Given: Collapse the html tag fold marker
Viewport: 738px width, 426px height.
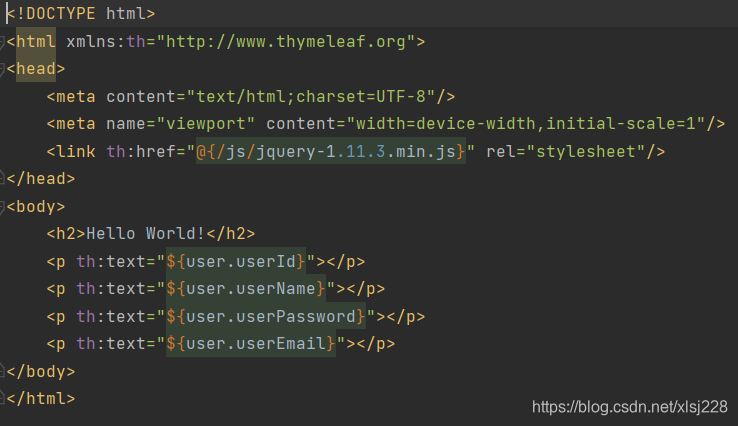Looking at the screenshot, I should (2, 42).
